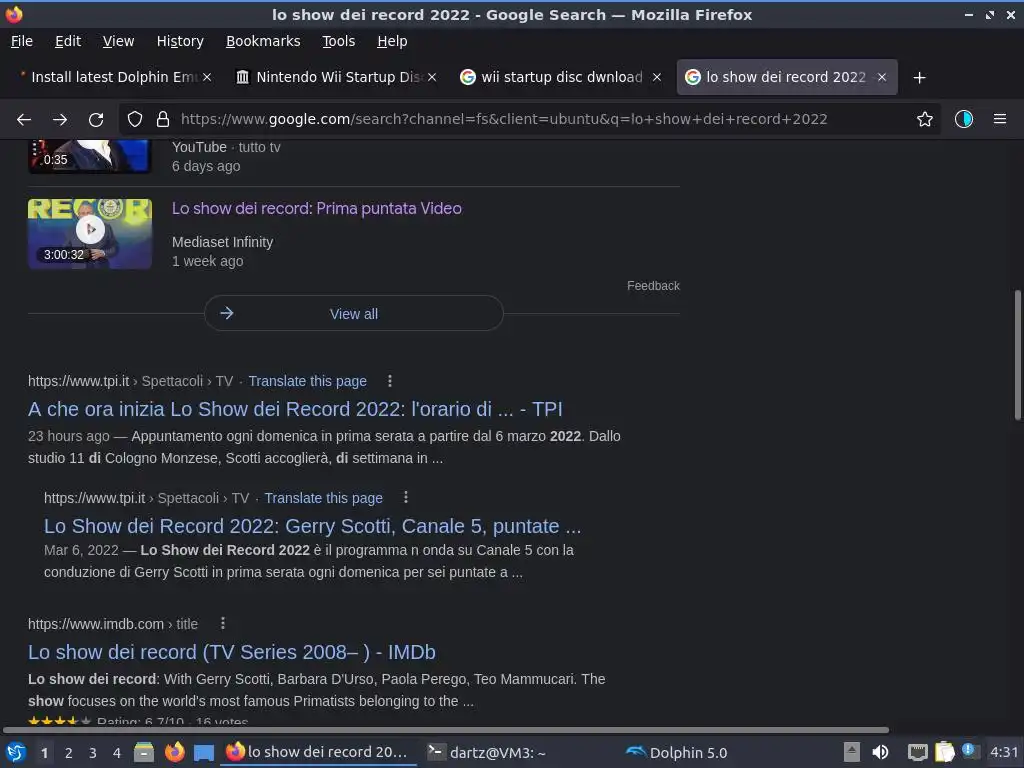Click the 4:31 taskbar clock

(x=1004, y=752)
